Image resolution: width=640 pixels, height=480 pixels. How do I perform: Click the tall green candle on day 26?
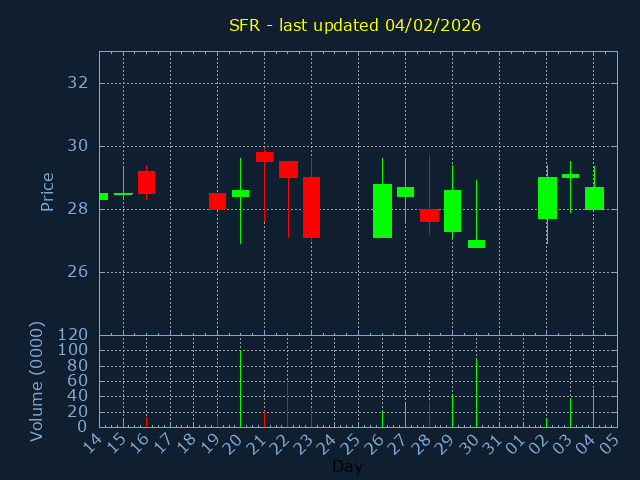[x=382, y=210]
